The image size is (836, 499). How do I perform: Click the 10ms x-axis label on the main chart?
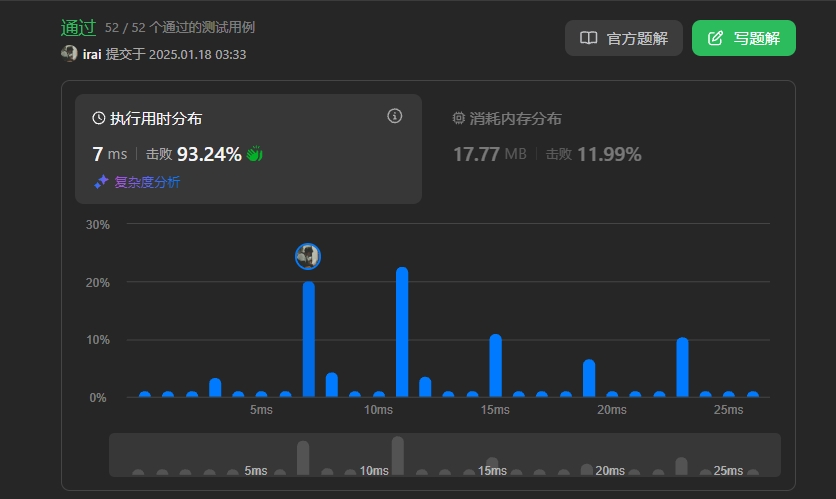pyautogui.click(x=379, y=410)
